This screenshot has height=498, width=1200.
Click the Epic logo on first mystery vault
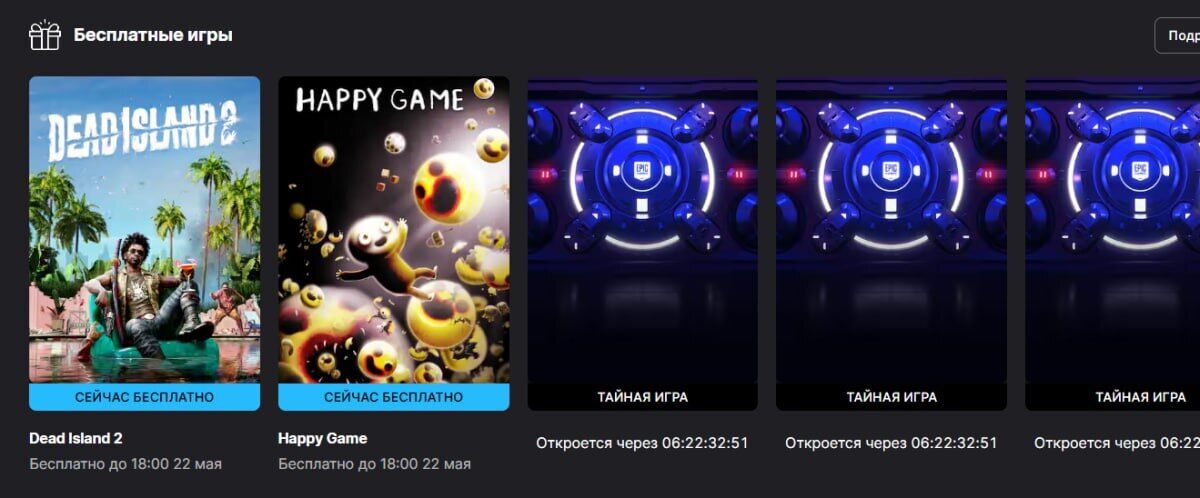coord(642,169)
